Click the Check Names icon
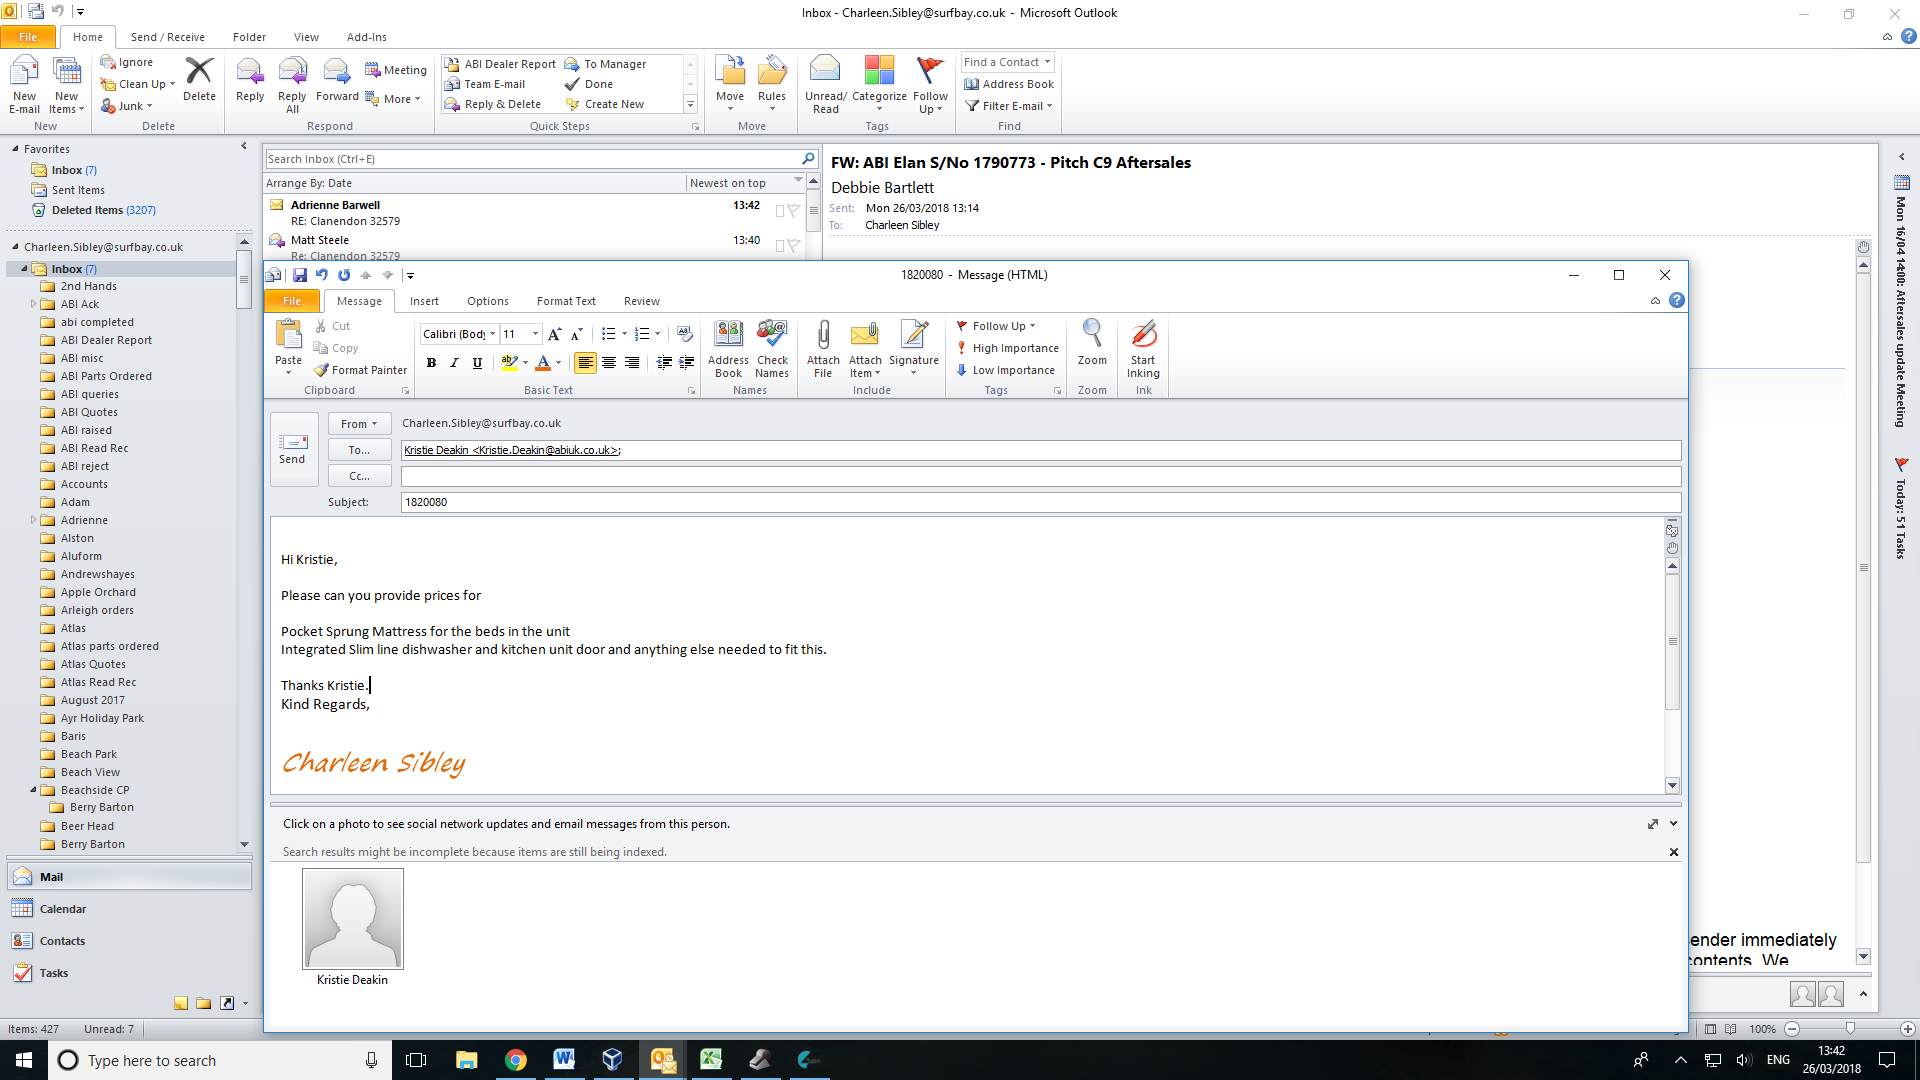Screen dimensions: 1920x1080 (771, 347)
